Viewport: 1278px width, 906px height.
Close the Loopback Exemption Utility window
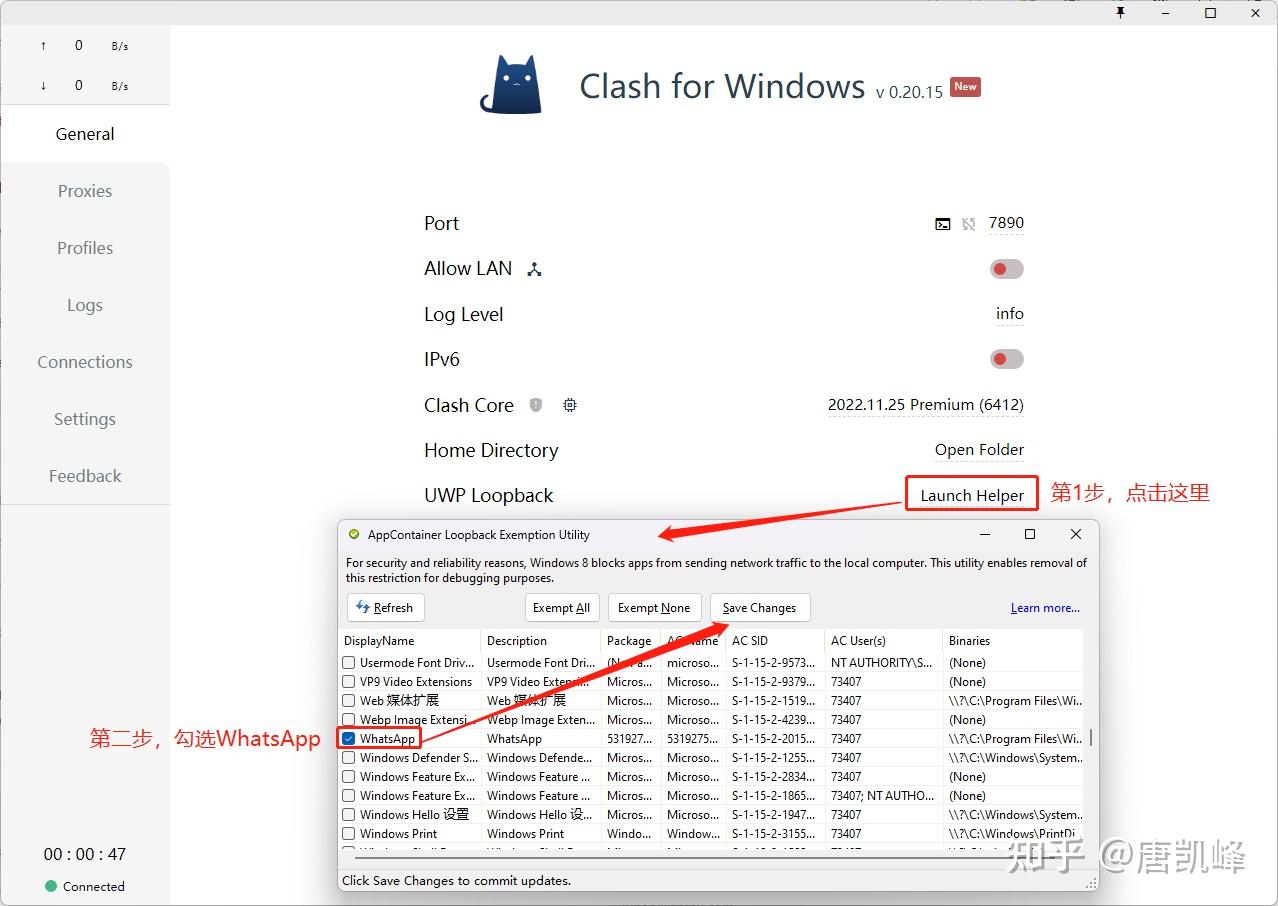pyautogui.click(x=1076, y=535)
